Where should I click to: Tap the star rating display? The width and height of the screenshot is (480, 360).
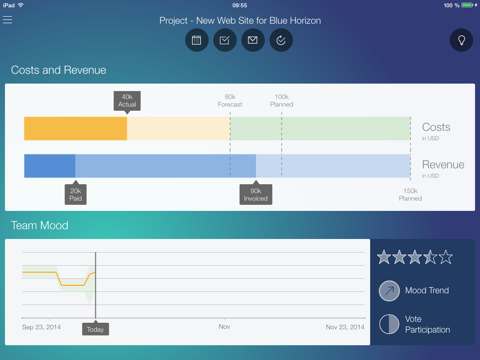click(x=415, y=257)
